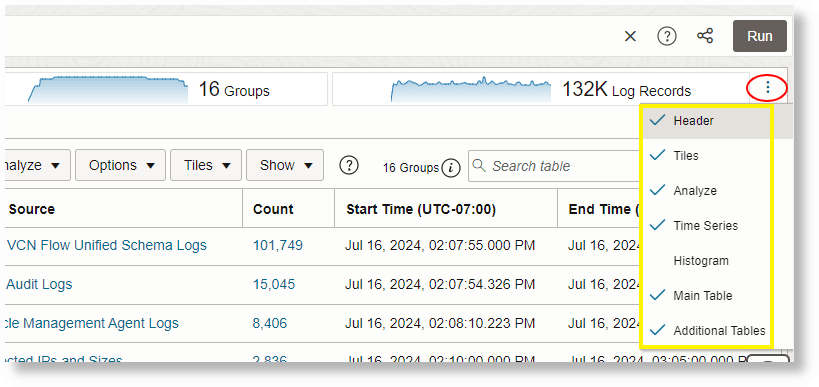The width and height of the screenshot is (819, 387).
Task: Sort by Start Time (UTC-07:00) header
Action: point(421,209)
